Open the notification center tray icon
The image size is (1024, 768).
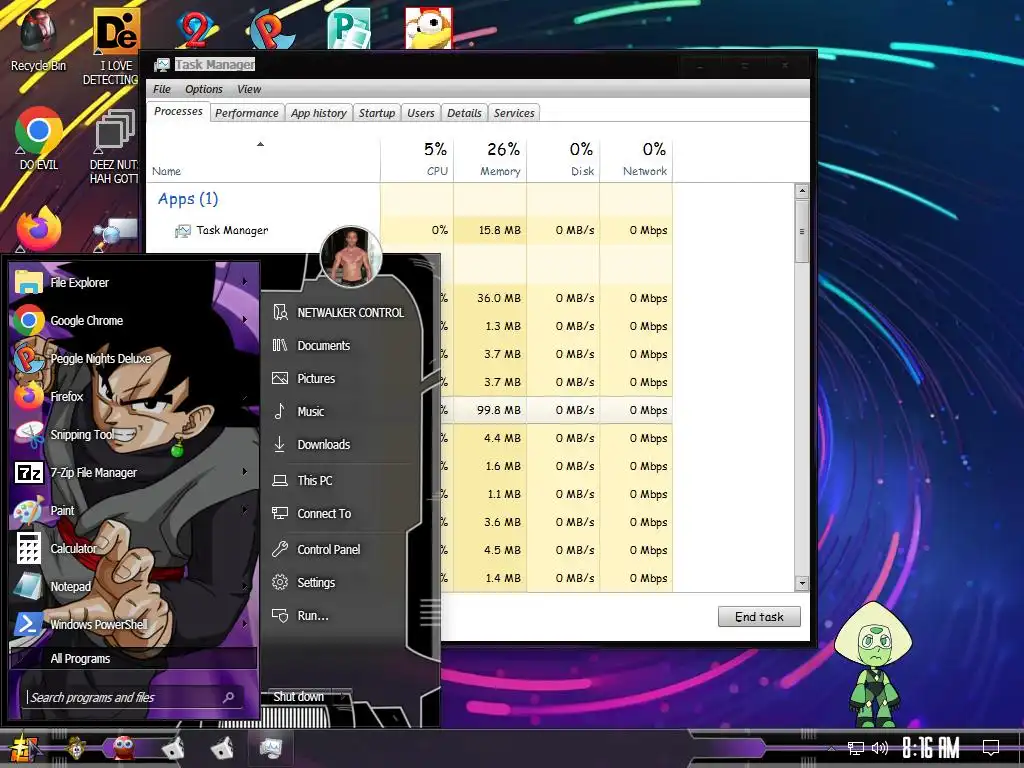991,748
